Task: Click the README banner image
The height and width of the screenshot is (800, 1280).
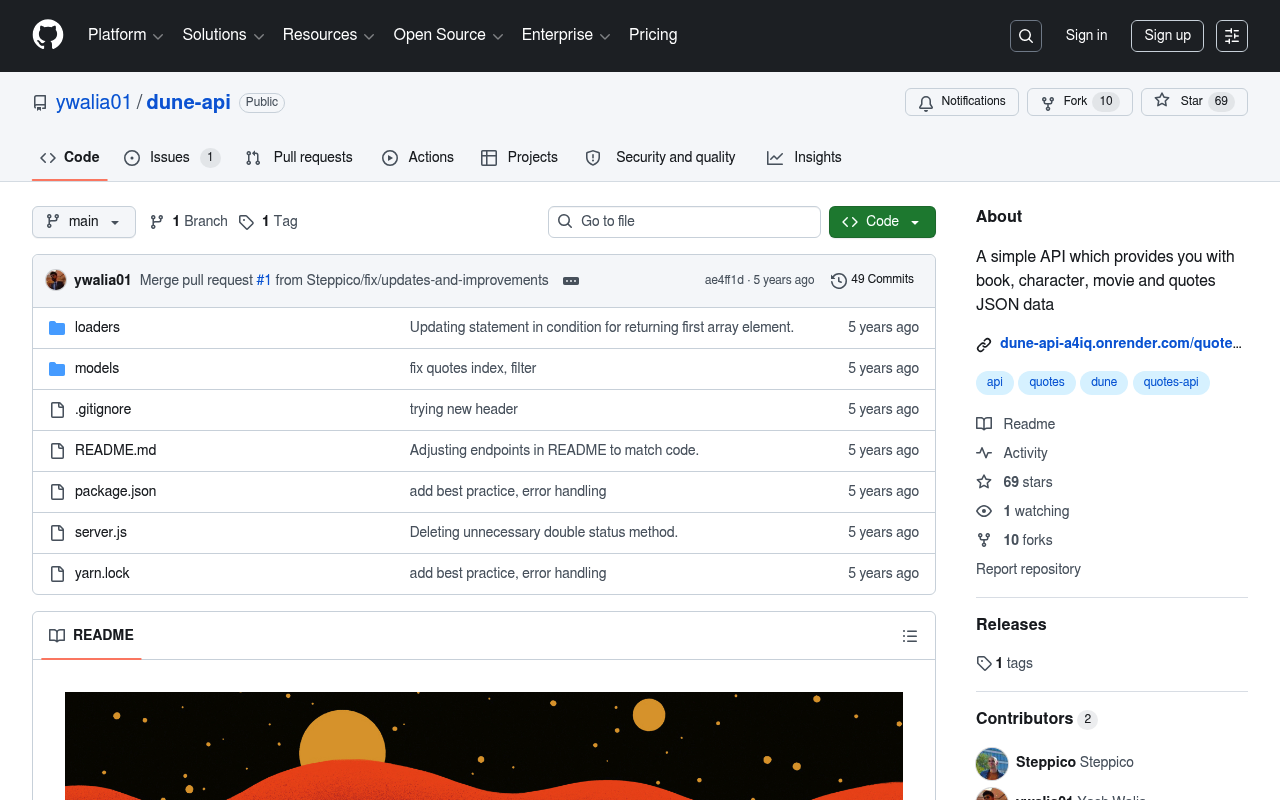Action: (x=484, y=746)
